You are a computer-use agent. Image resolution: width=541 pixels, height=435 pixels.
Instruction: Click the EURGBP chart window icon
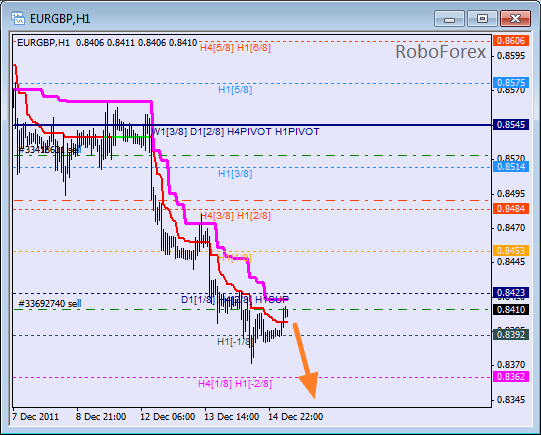[x=18, y=18]
